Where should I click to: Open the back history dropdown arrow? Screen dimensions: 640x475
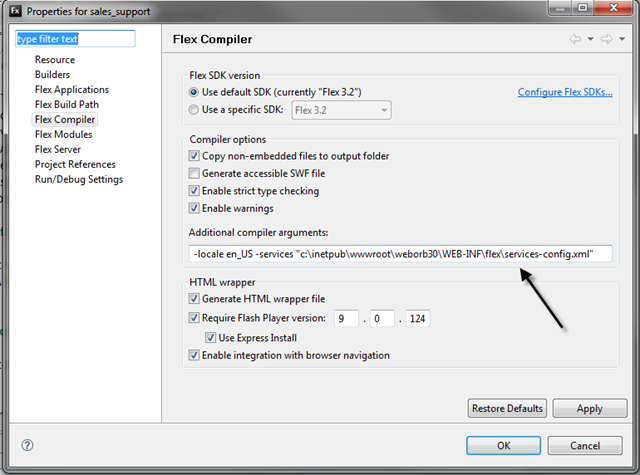pyautogui.click(x=590, y=39)
